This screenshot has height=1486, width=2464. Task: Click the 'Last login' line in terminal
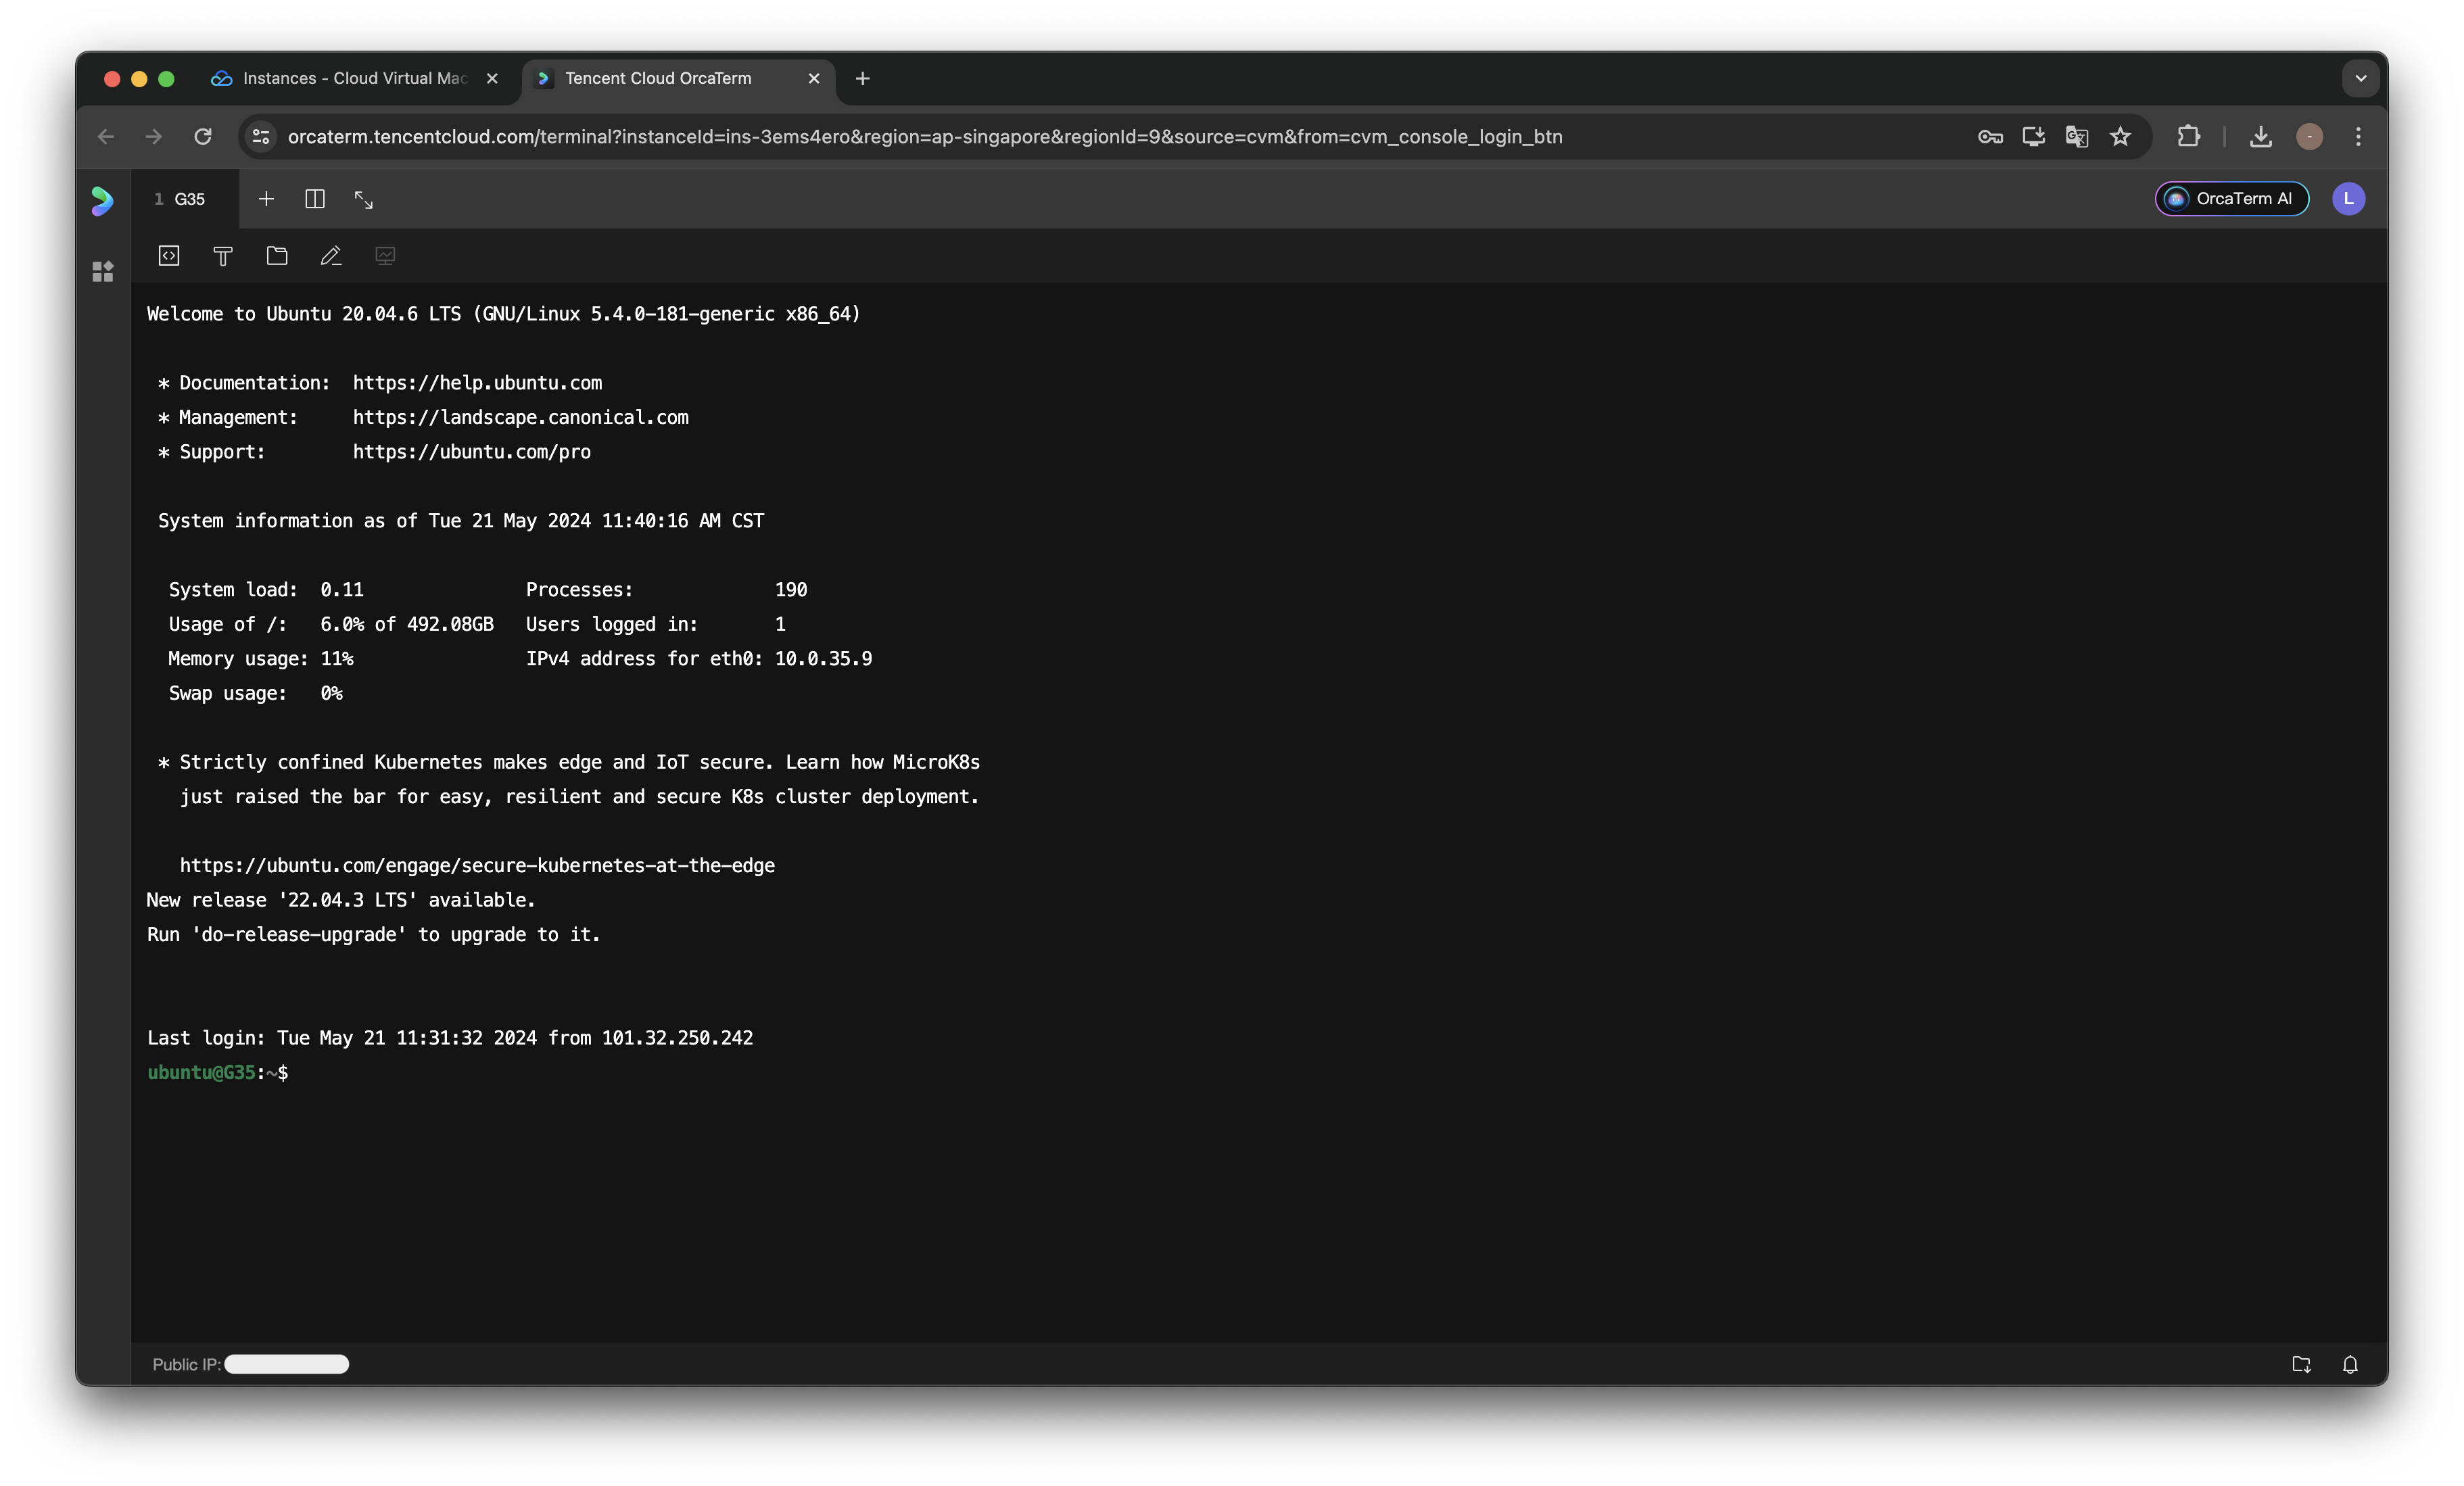(x=450, y=1038)
